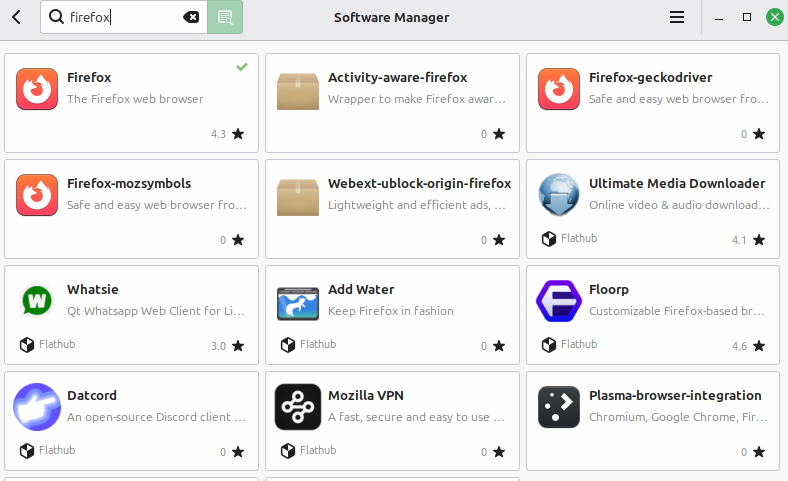788x481 pixels.
Task: Toggle search in descriptions button
Action: (x=225, y=17)
